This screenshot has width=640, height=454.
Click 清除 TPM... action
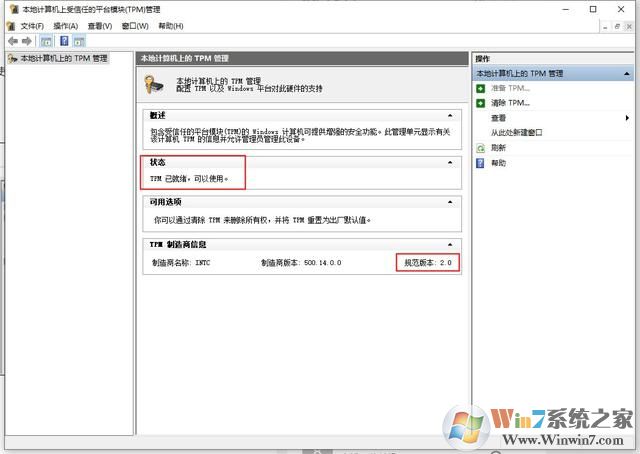tap(510, 103)
